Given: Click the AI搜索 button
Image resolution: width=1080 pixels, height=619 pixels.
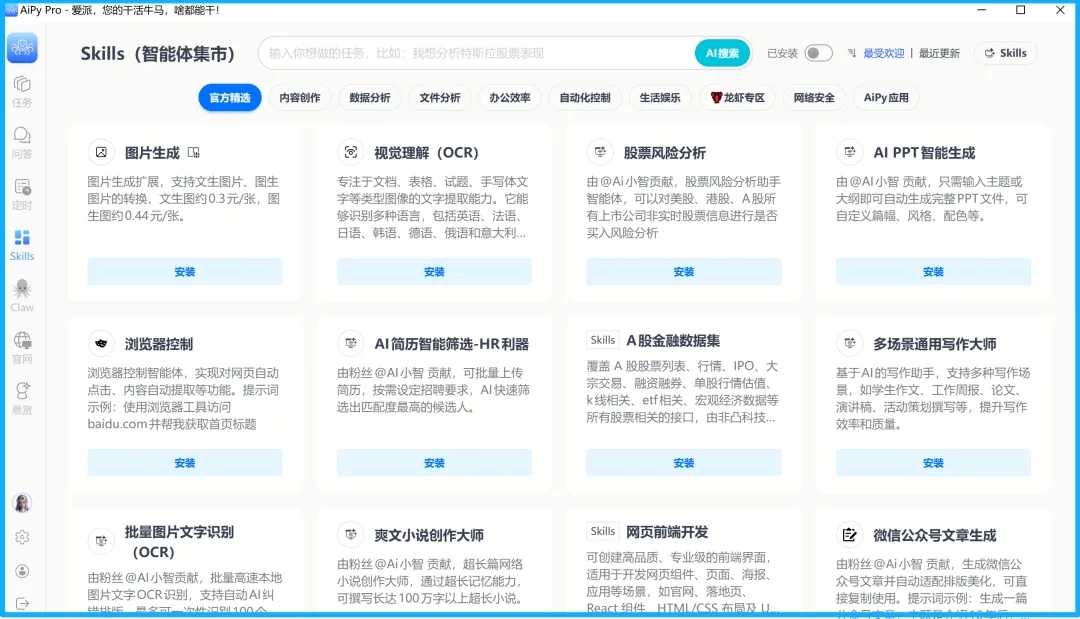Looking at the screenshot, I should pyautogui.click(x=722, y=53).
